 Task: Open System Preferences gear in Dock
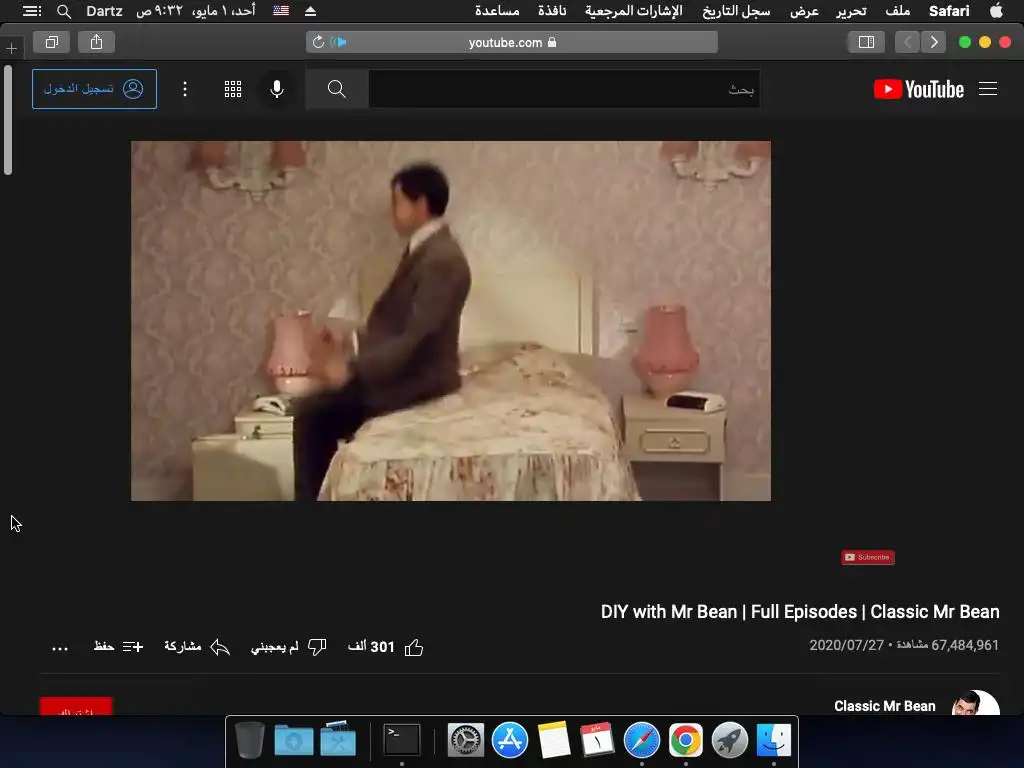(x=466, y=741)
